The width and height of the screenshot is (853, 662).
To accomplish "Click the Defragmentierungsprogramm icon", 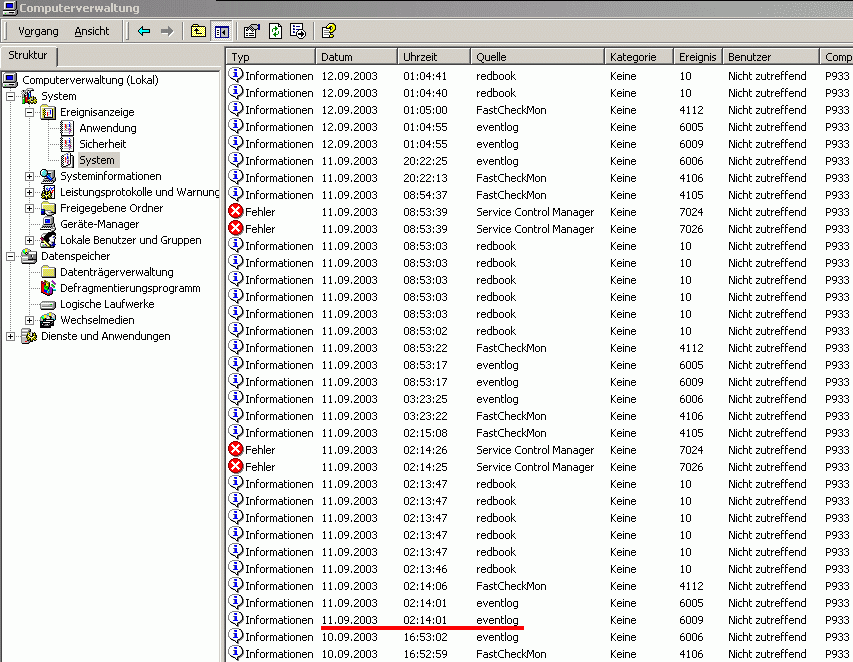I will (48, 288).
